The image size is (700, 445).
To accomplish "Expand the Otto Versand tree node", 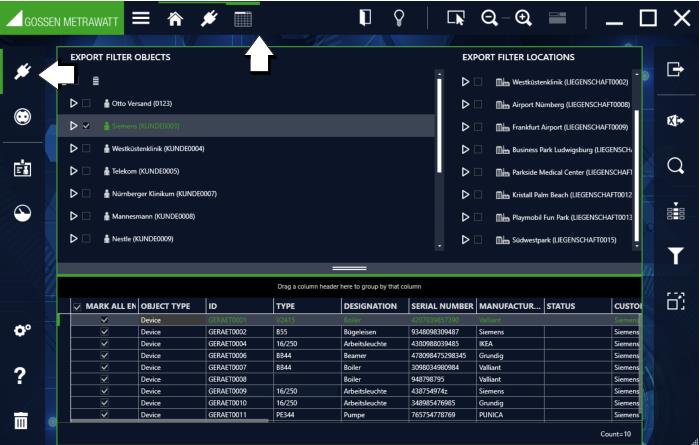I will [74, 103].
